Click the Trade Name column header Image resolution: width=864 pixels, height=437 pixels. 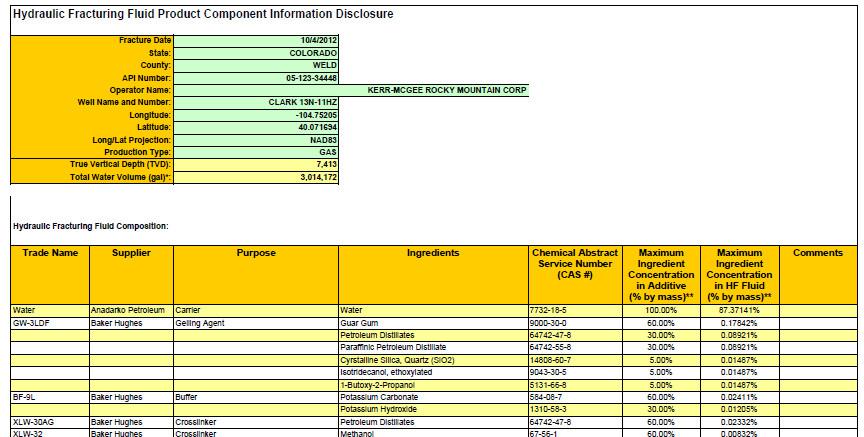tap(49, 253)
